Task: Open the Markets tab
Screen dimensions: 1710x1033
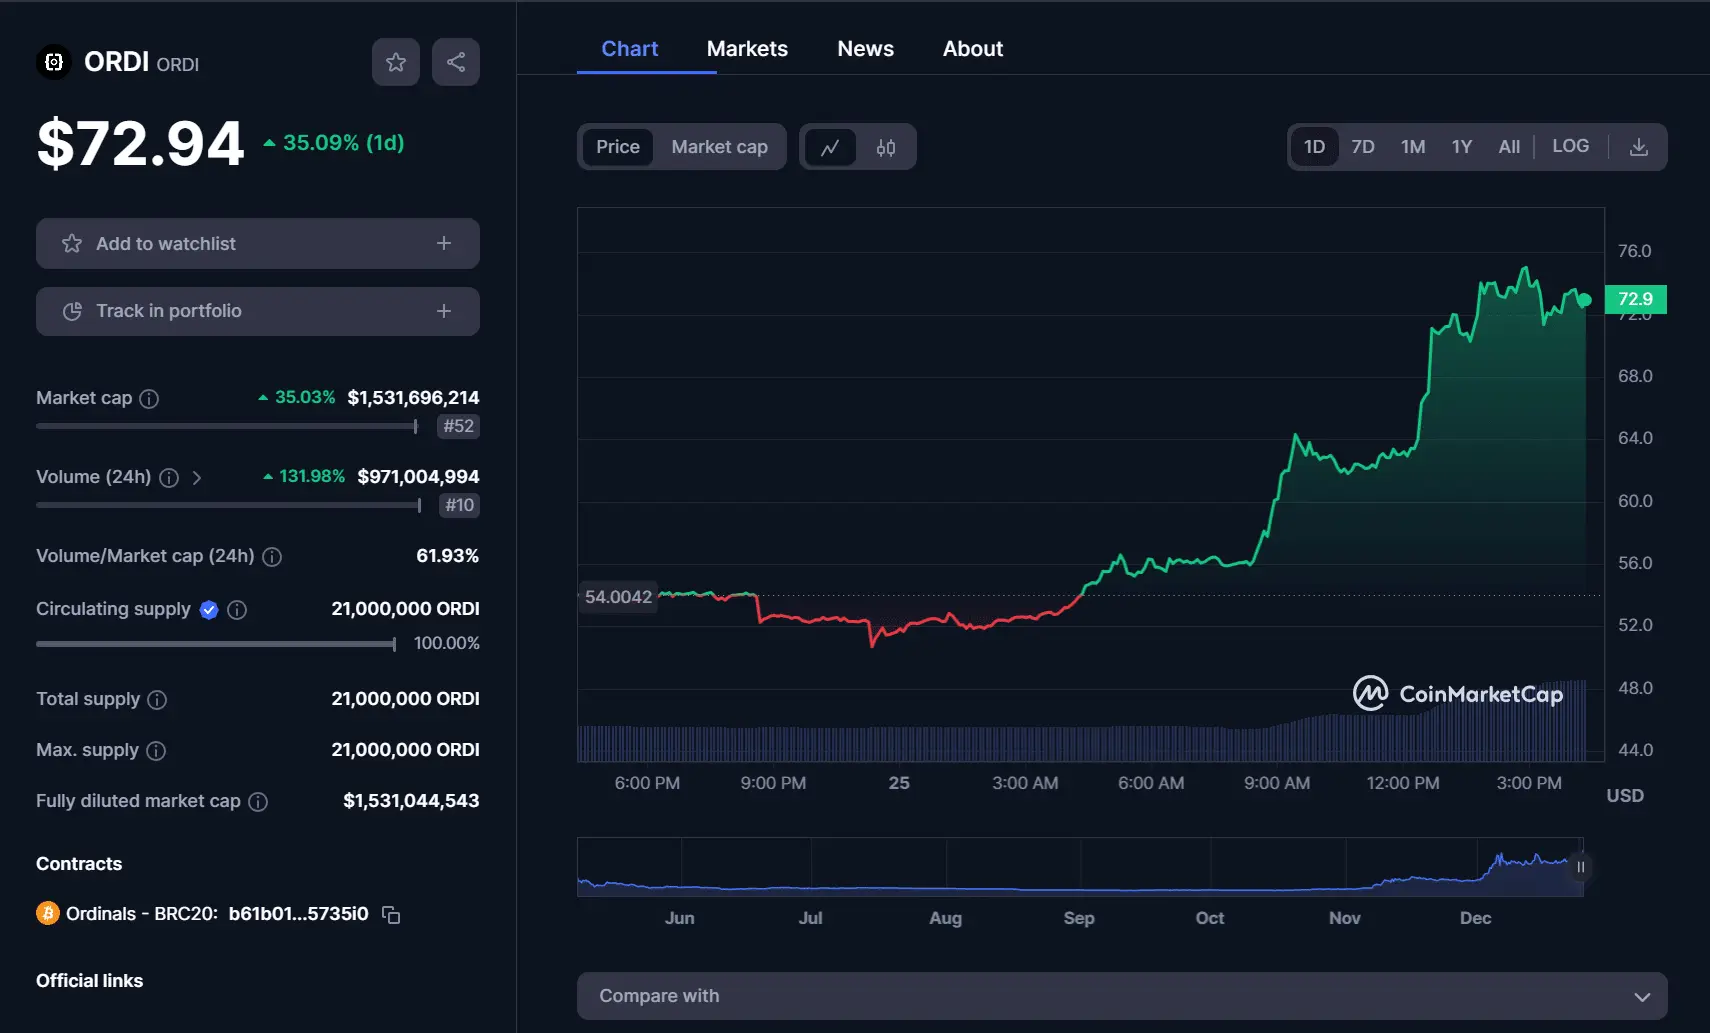Action: [747, 49]
